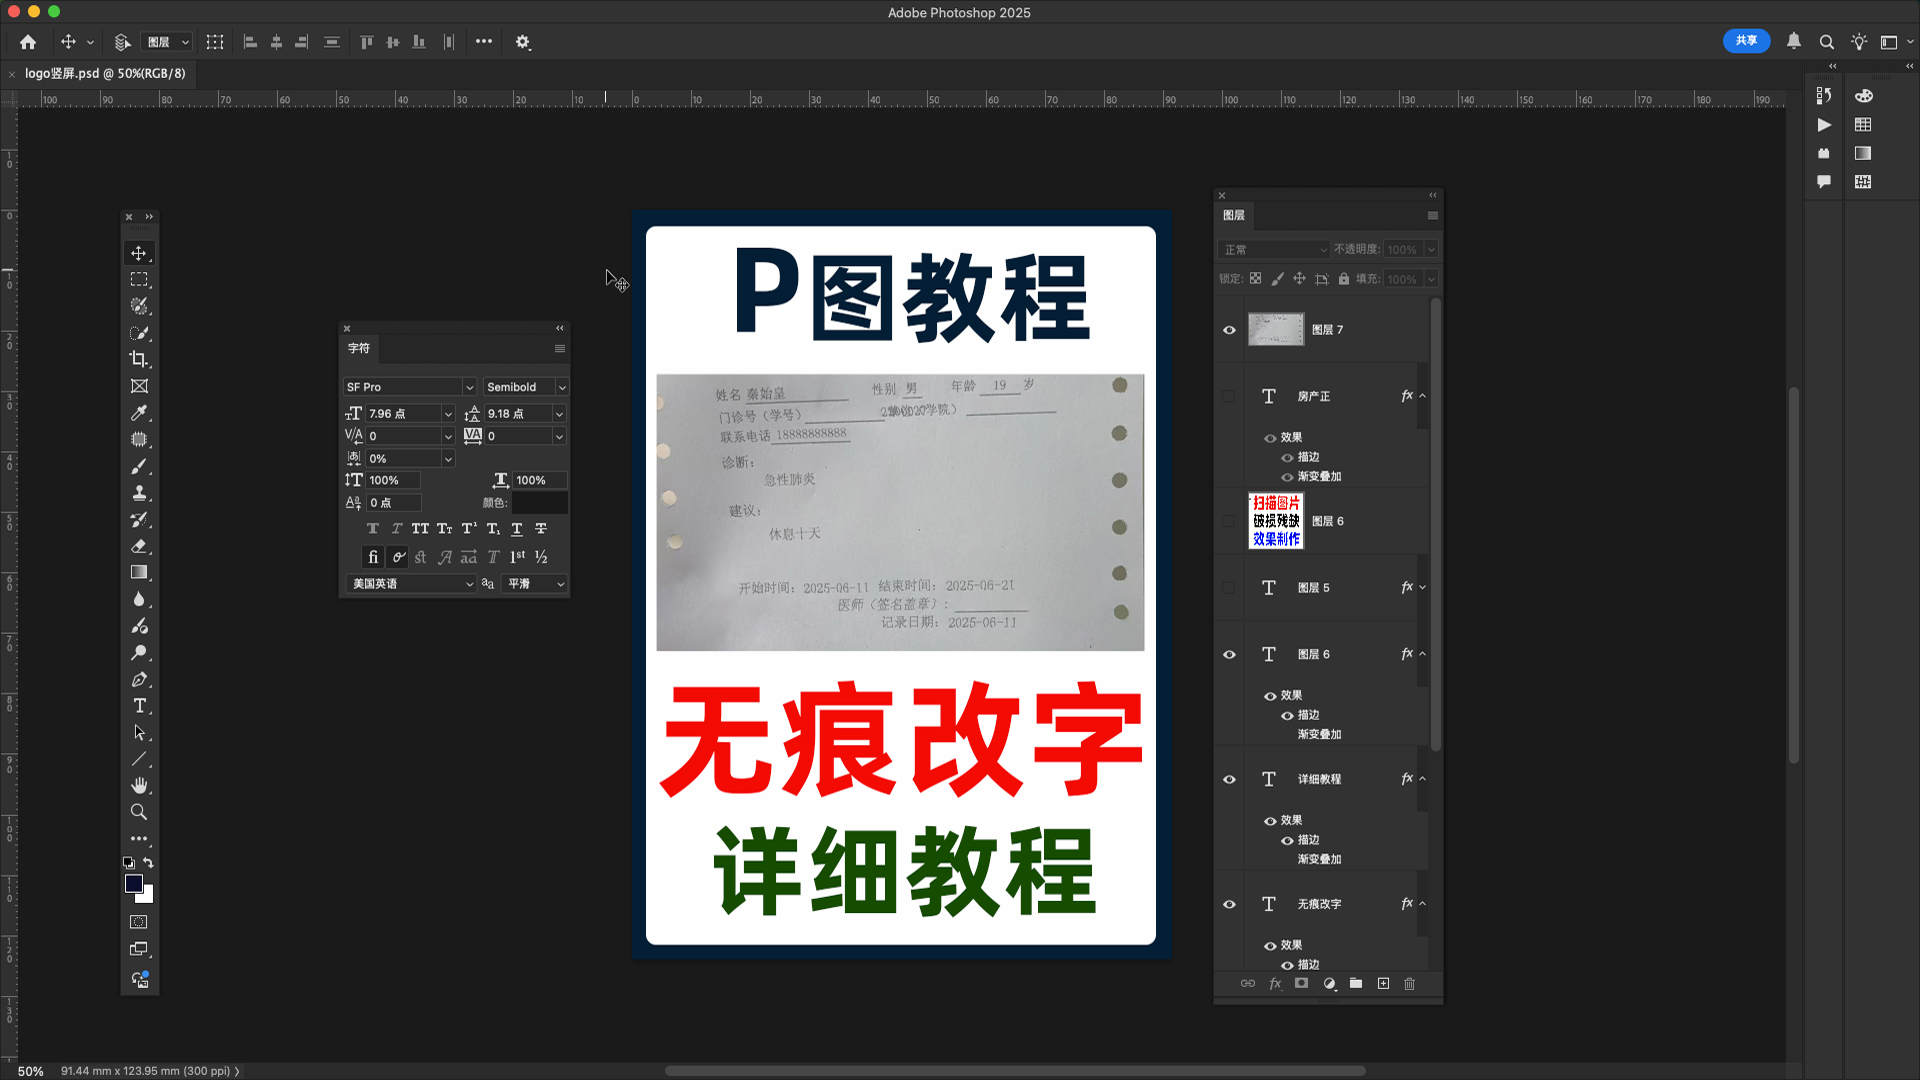Select the Eyedropper tool
1920x1080 pixels.
139,413
